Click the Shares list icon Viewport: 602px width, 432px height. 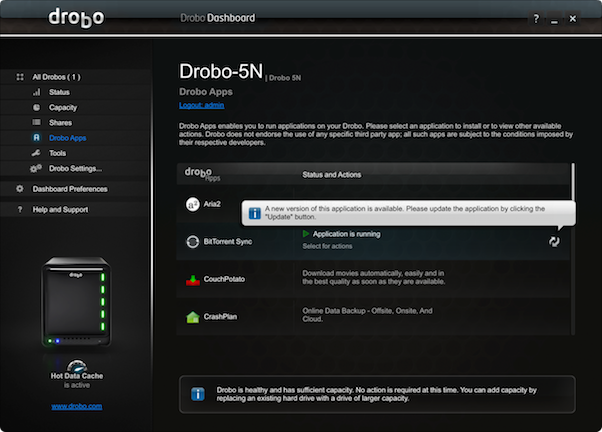pos(36,122)
